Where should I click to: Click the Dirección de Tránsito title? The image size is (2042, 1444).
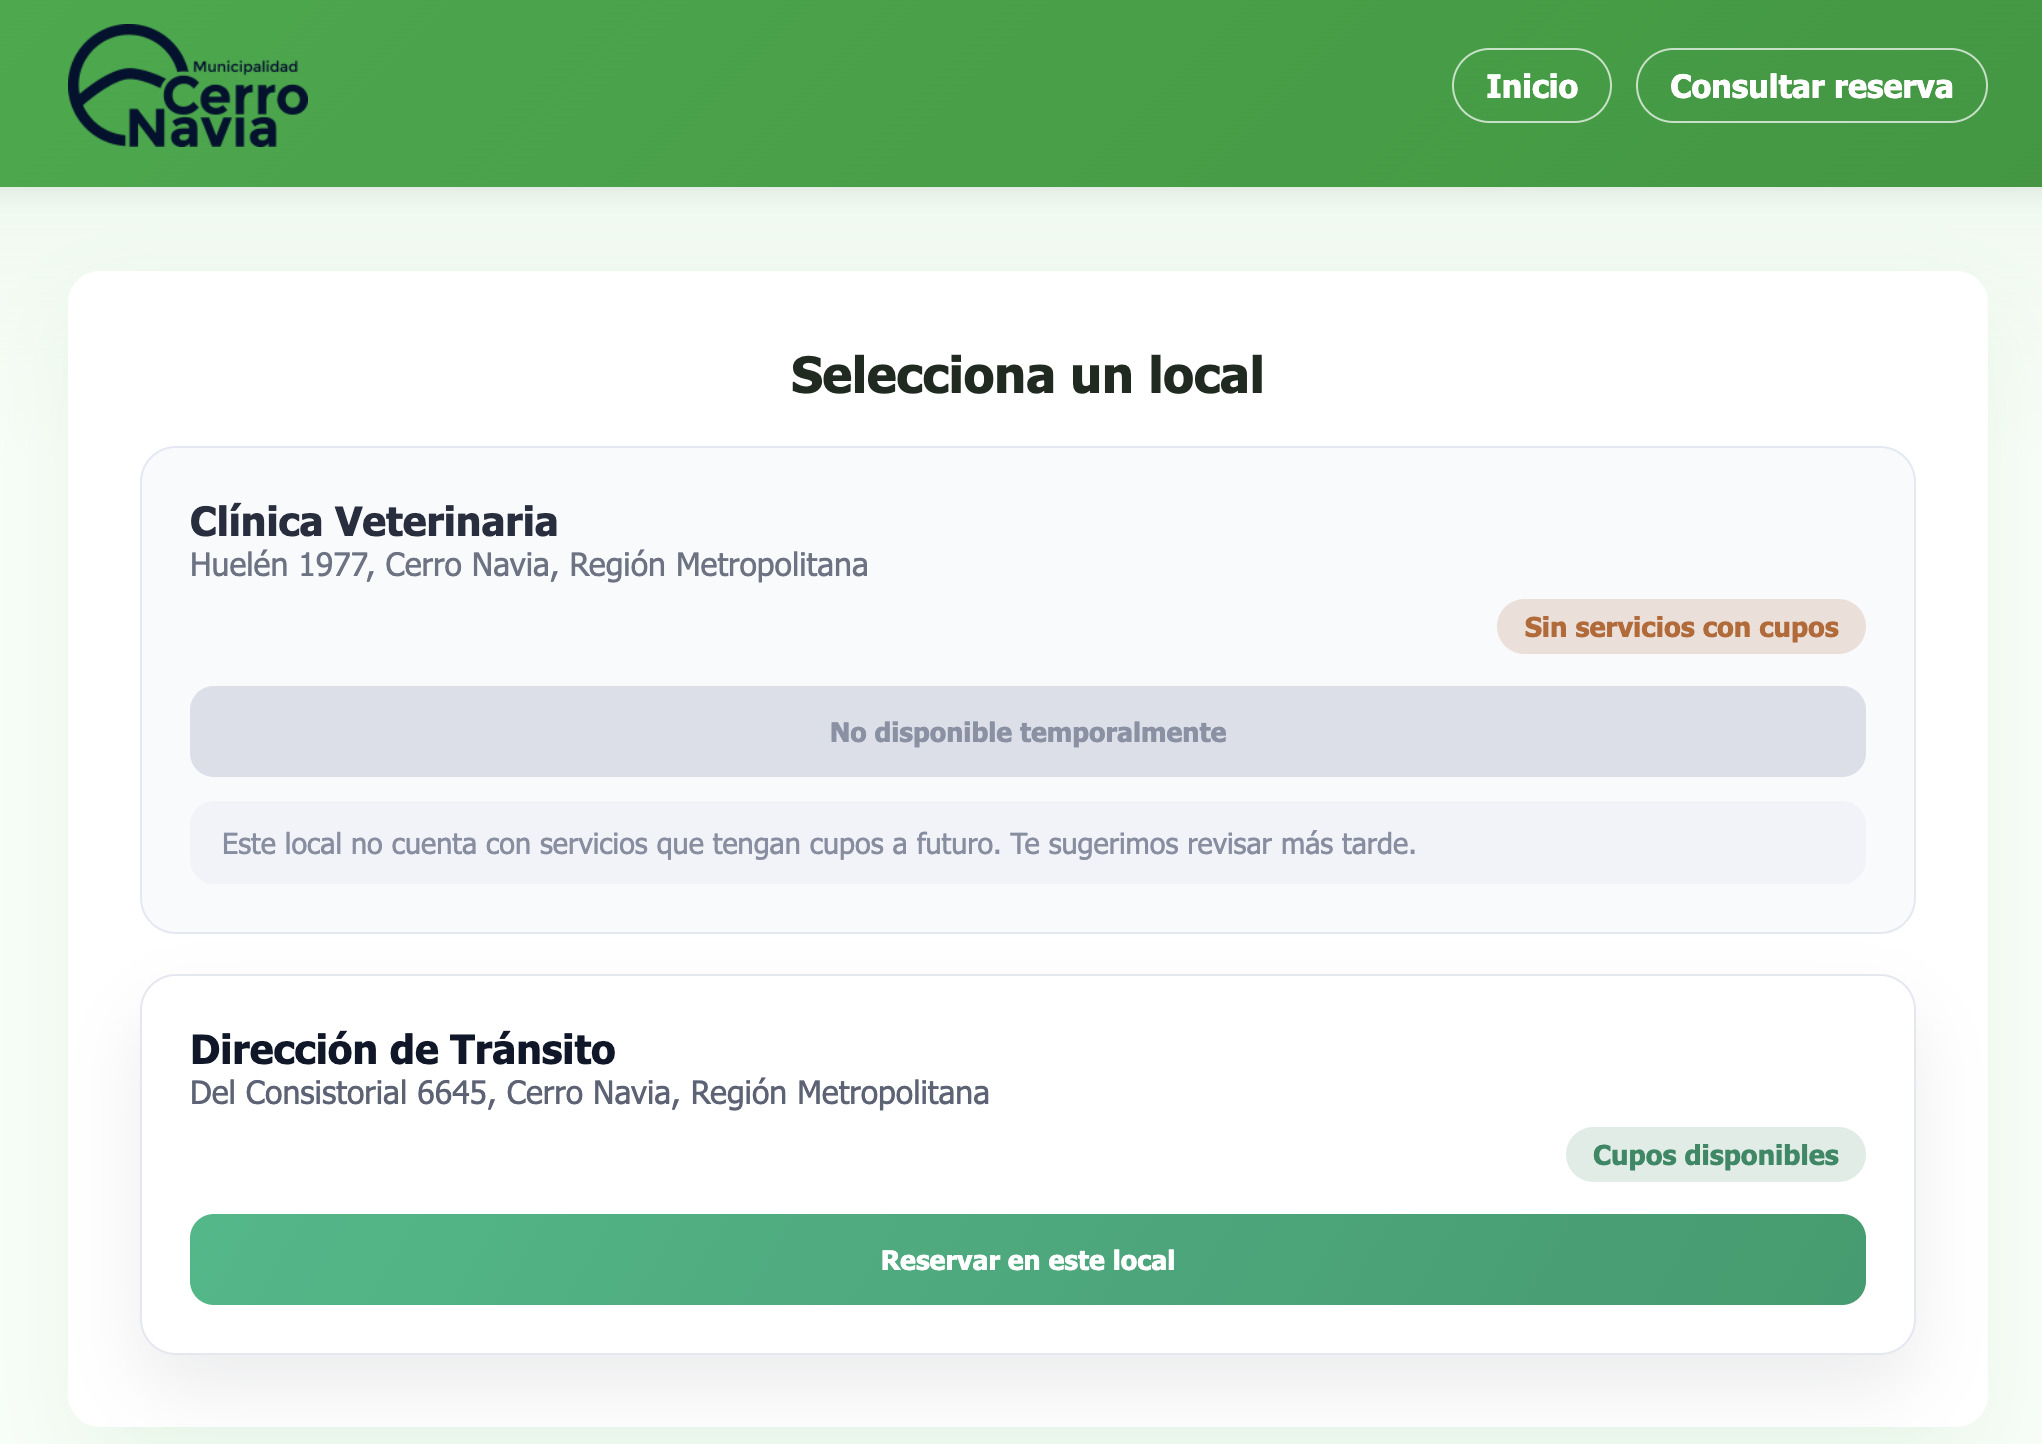click(x=403, y=1049)
